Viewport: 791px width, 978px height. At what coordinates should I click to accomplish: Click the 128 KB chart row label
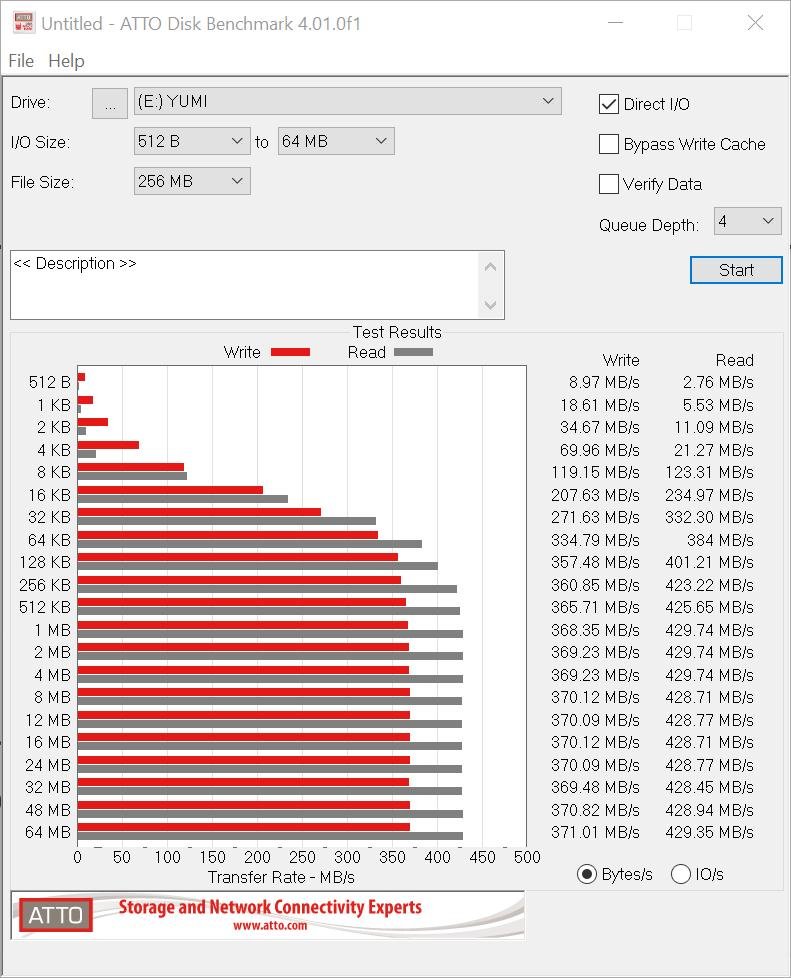pos(46,563)
